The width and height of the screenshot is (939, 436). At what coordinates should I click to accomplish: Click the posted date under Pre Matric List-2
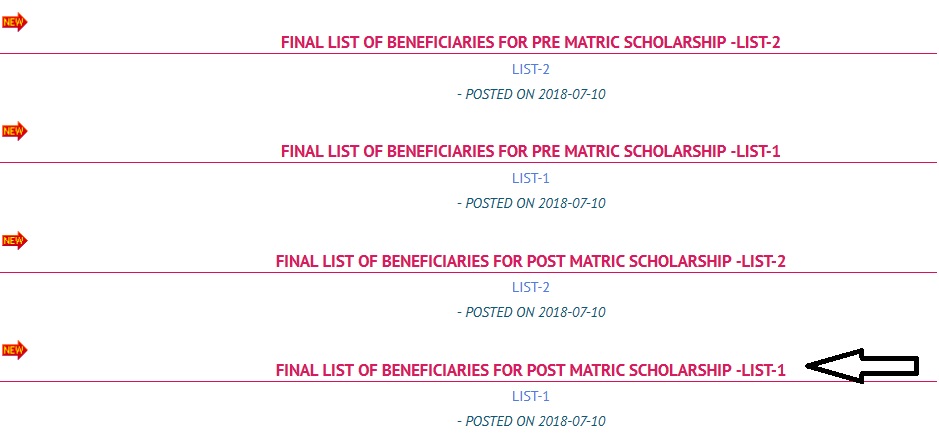click(531, 95)
